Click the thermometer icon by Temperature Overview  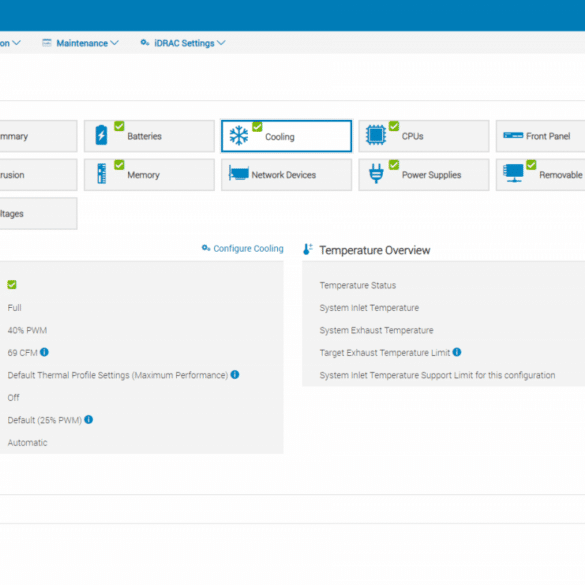pos(308,249)
